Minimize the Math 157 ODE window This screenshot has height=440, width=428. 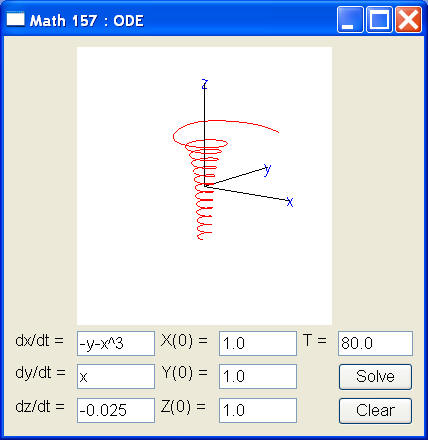point(350,20)
